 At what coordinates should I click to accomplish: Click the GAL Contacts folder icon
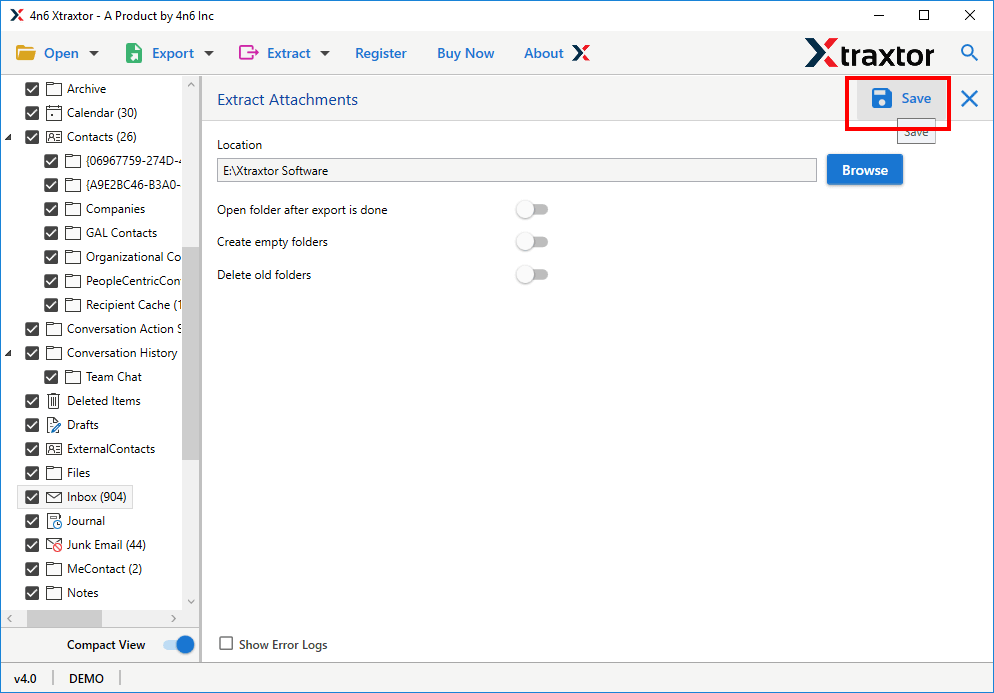(x=73, y=233)
